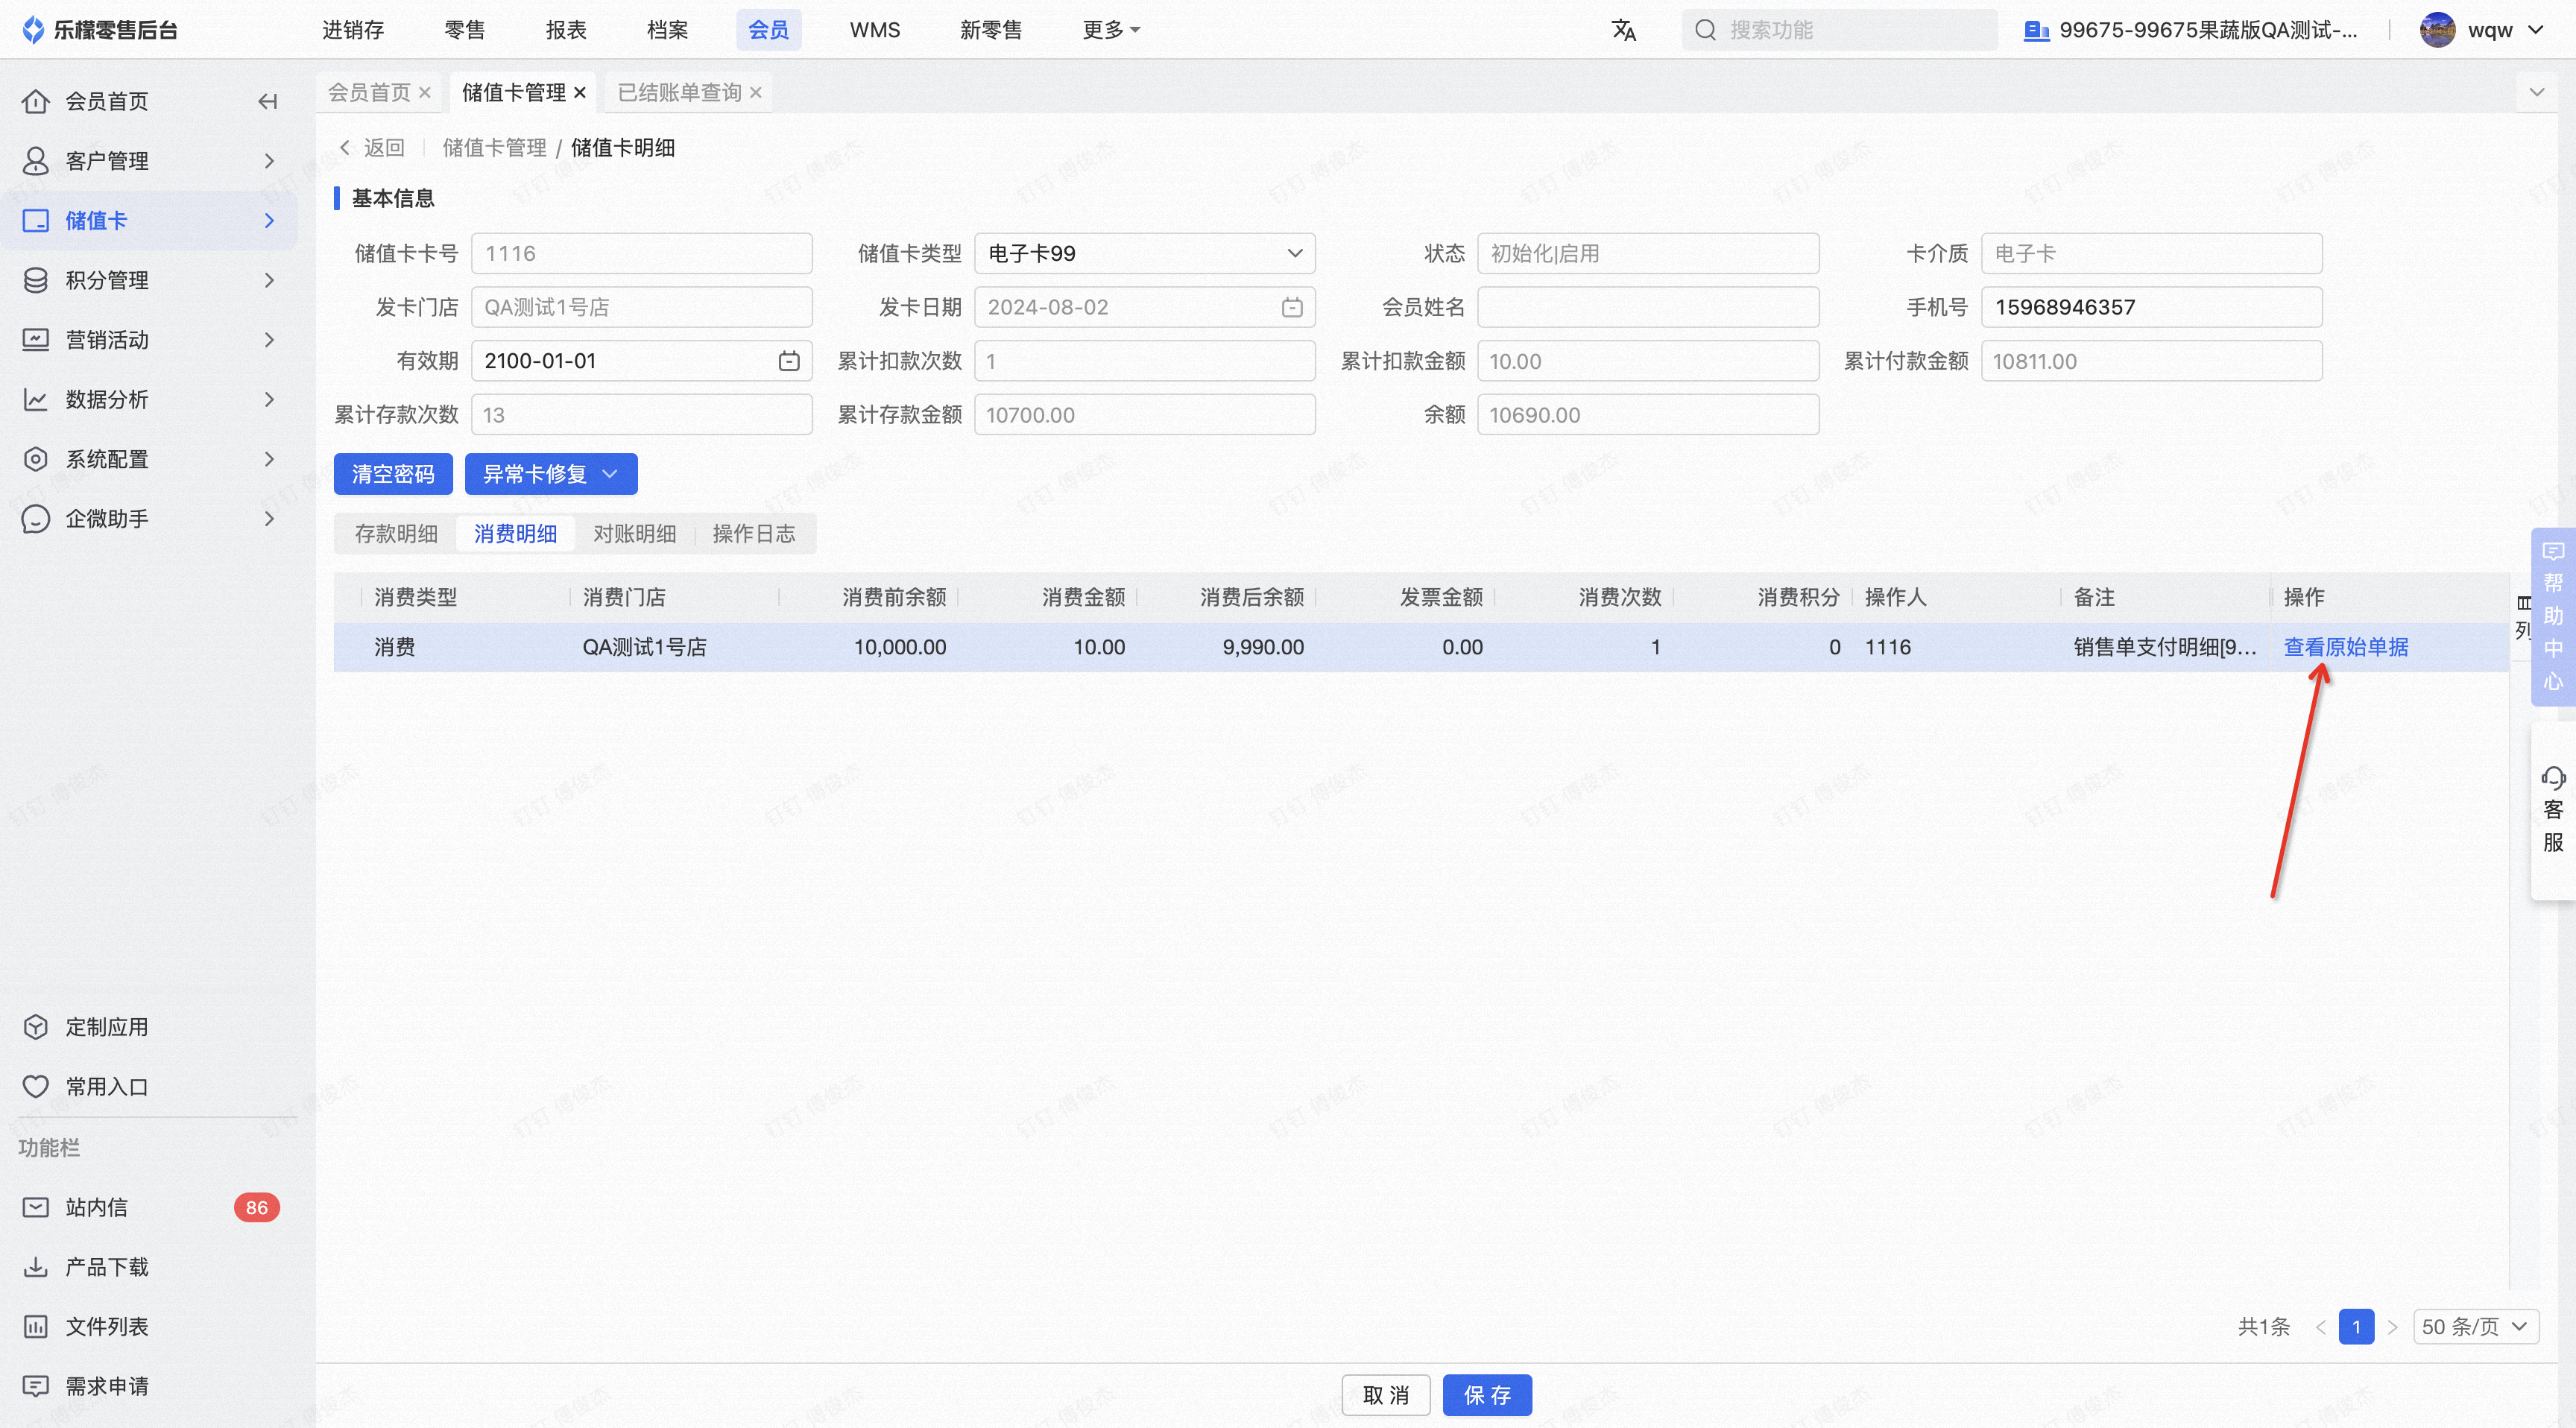Open 站内信 messages
The height and width of the screenshot is (1428, 2576).
[96, 1207]
